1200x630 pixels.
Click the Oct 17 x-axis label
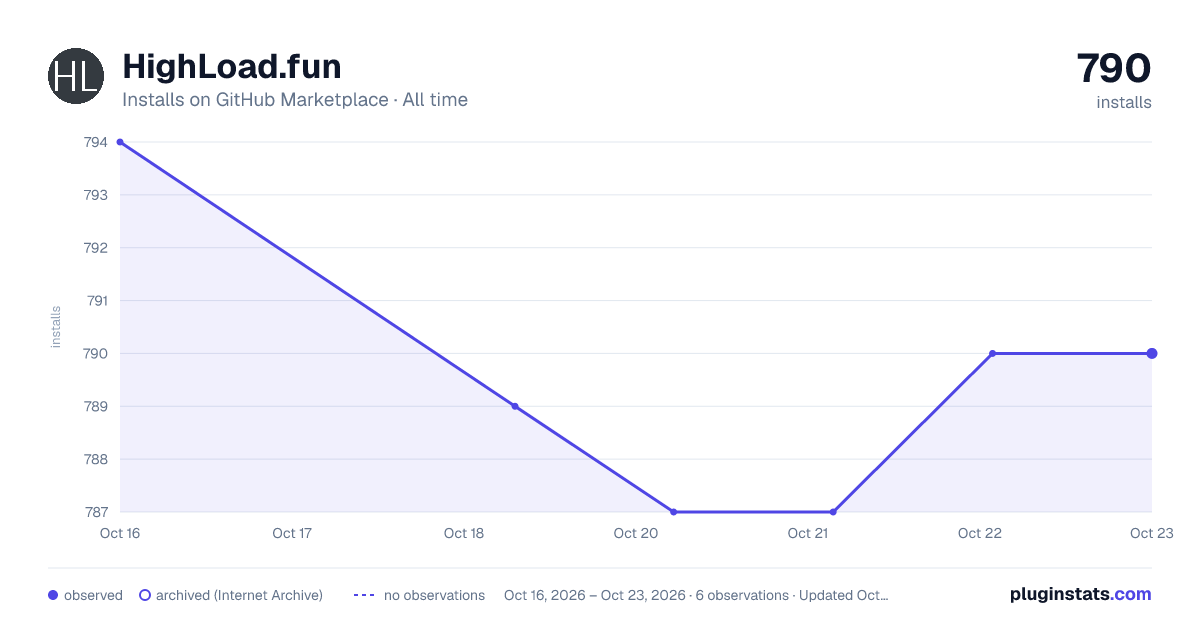coord(292,533)
